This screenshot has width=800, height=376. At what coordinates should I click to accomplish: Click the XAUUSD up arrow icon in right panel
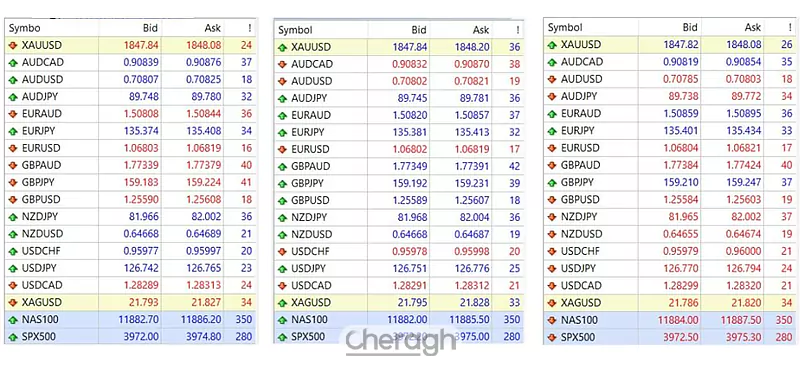click(552, 45)
